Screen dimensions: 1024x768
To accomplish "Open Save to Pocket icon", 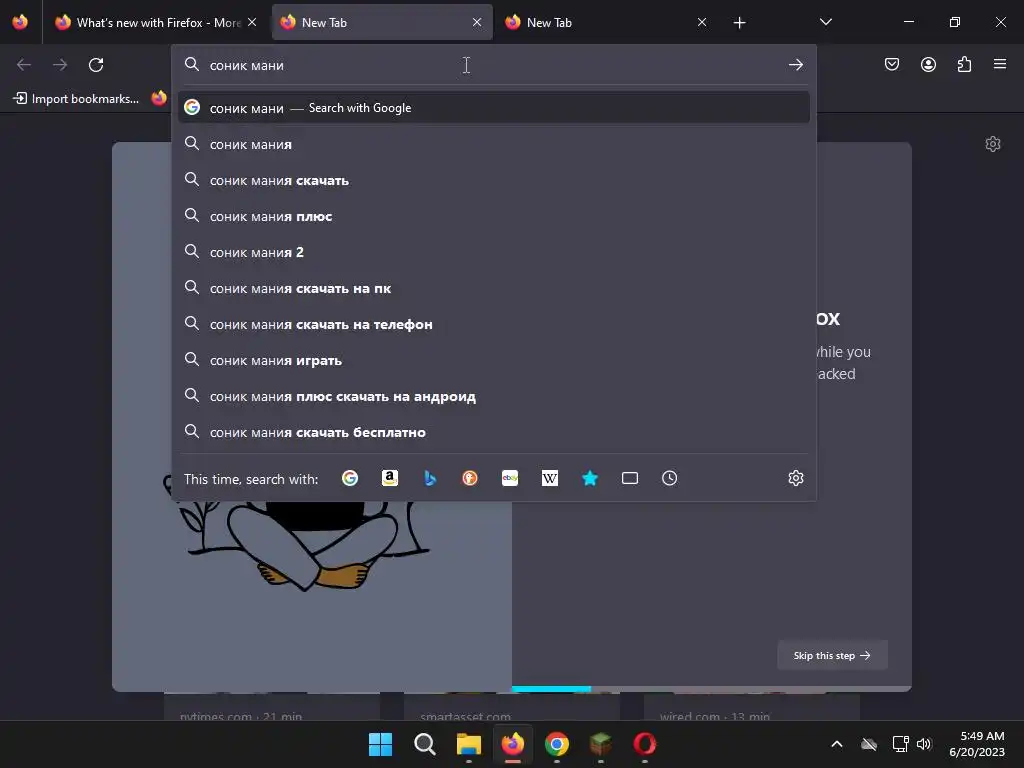I will click(x=892, y=65).
